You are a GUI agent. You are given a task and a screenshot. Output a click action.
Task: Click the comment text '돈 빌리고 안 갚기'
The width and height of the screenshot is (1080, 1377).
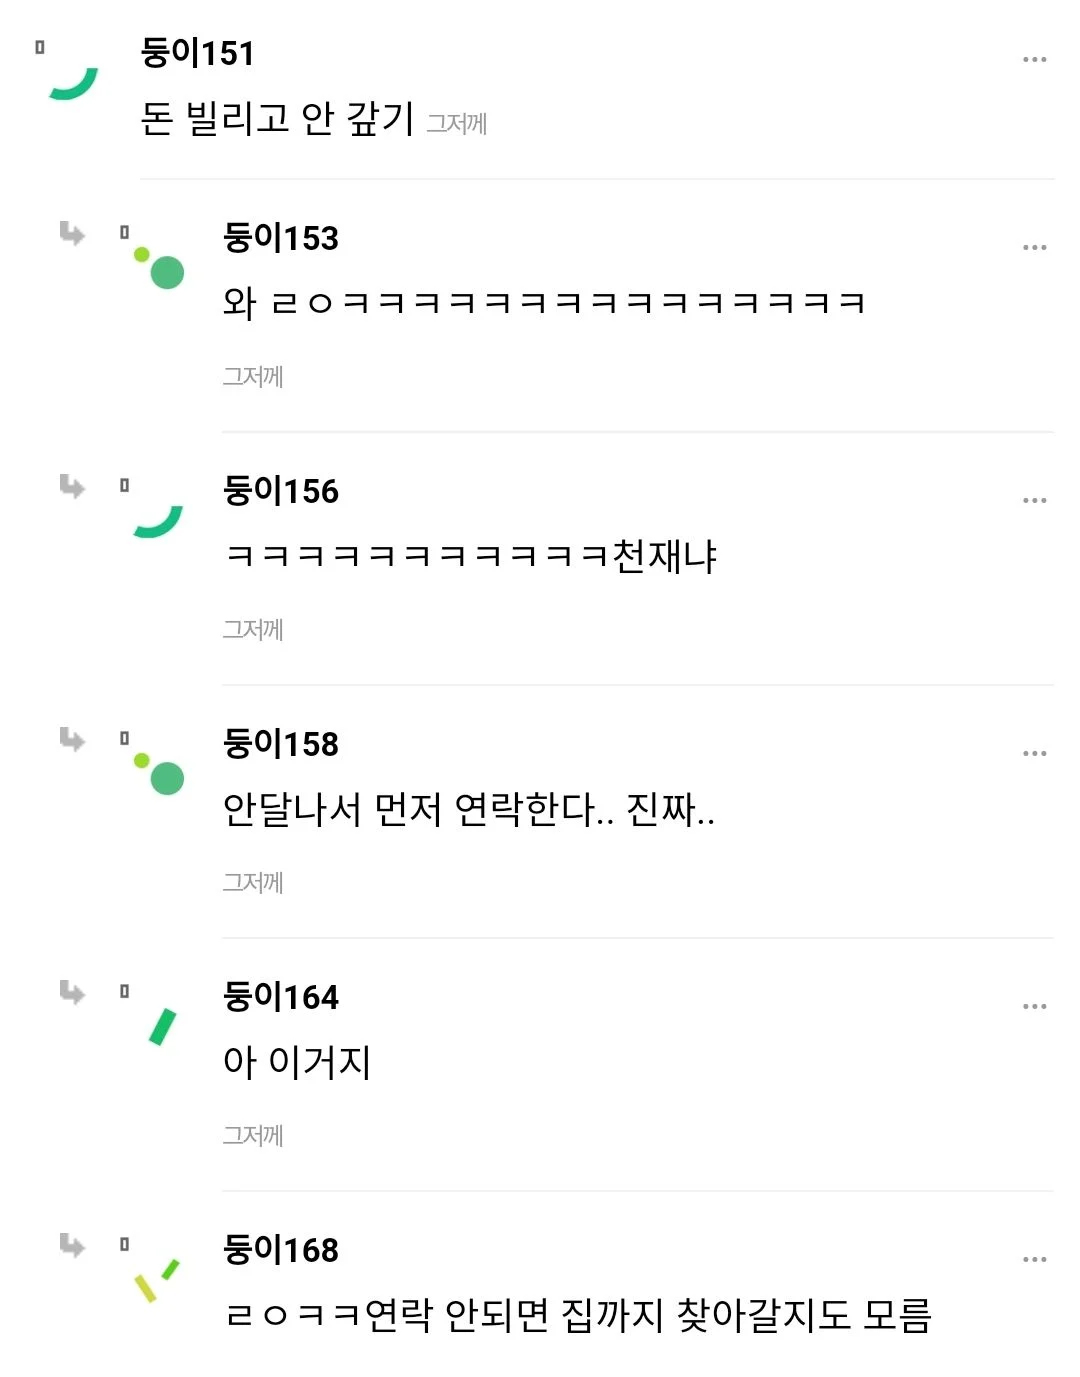tap(277, 119)
